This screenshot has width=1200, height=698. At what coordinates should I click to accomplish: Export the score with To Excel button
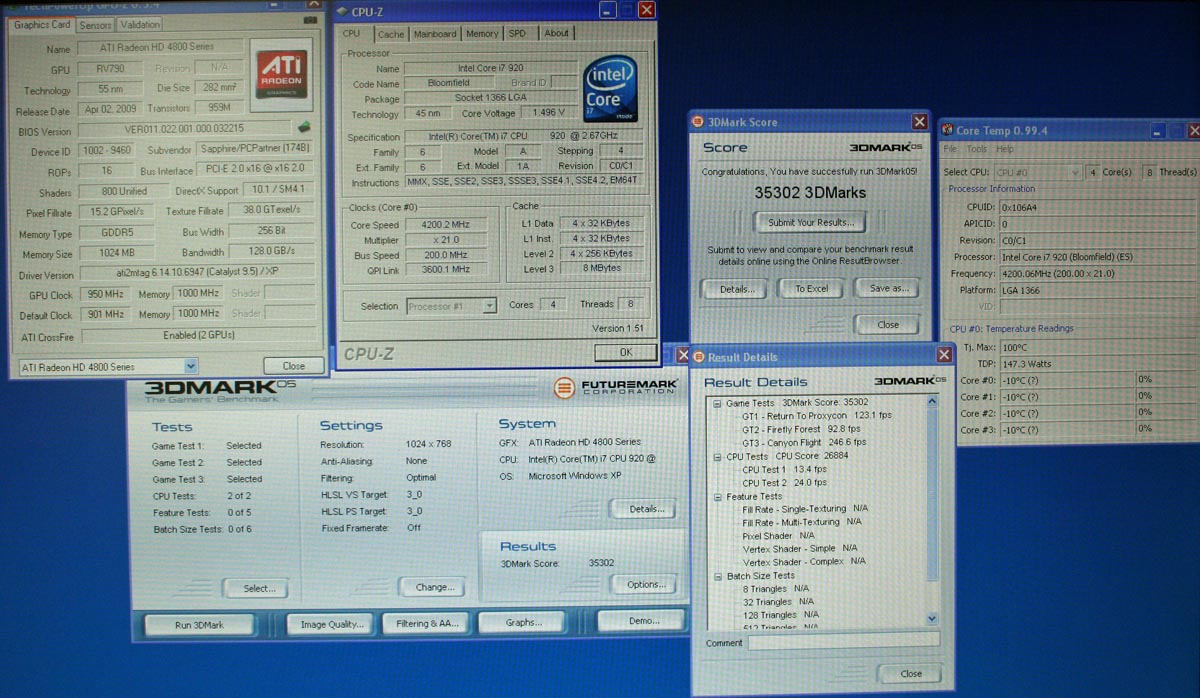(811, 289)
